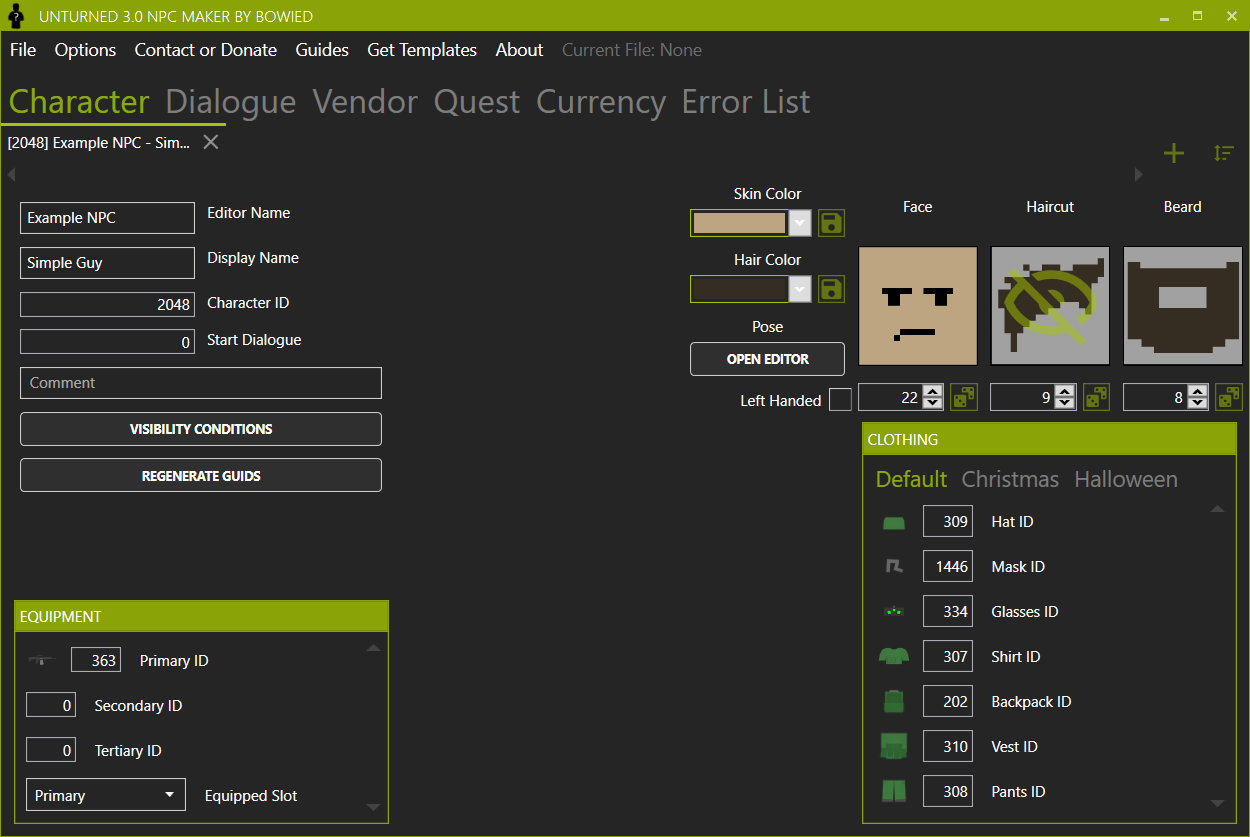The width and height of the screenshot is (1250, 837).
Task: Click the hat icon beside Hat ID
Action: (x=893, y=522)
